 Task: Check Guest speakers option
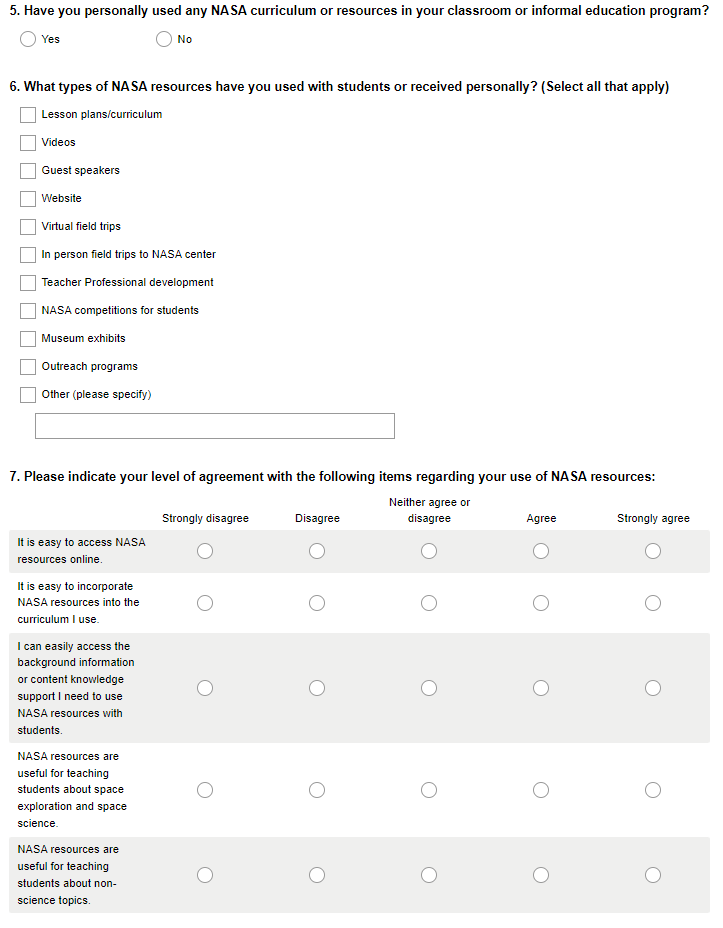click(28, 171)
